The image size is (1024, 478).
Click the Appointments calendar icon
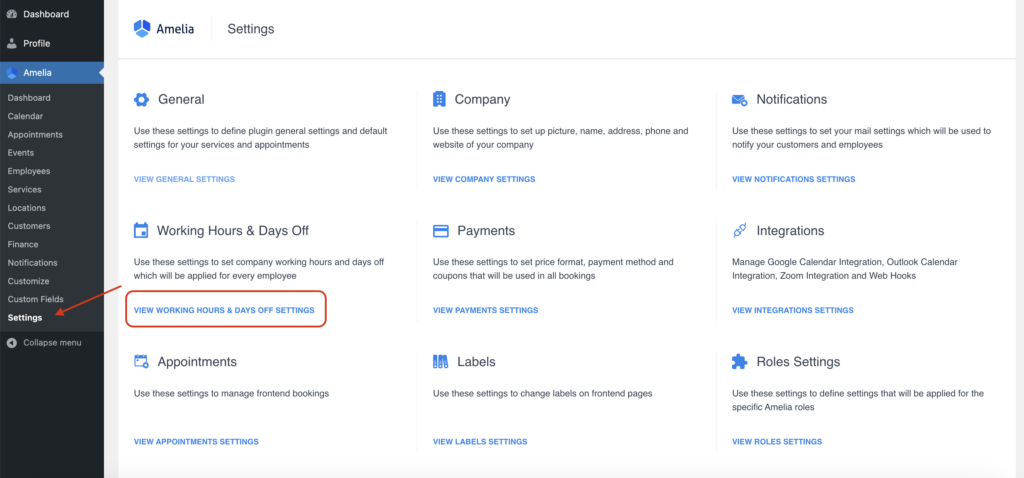[141, 362]
